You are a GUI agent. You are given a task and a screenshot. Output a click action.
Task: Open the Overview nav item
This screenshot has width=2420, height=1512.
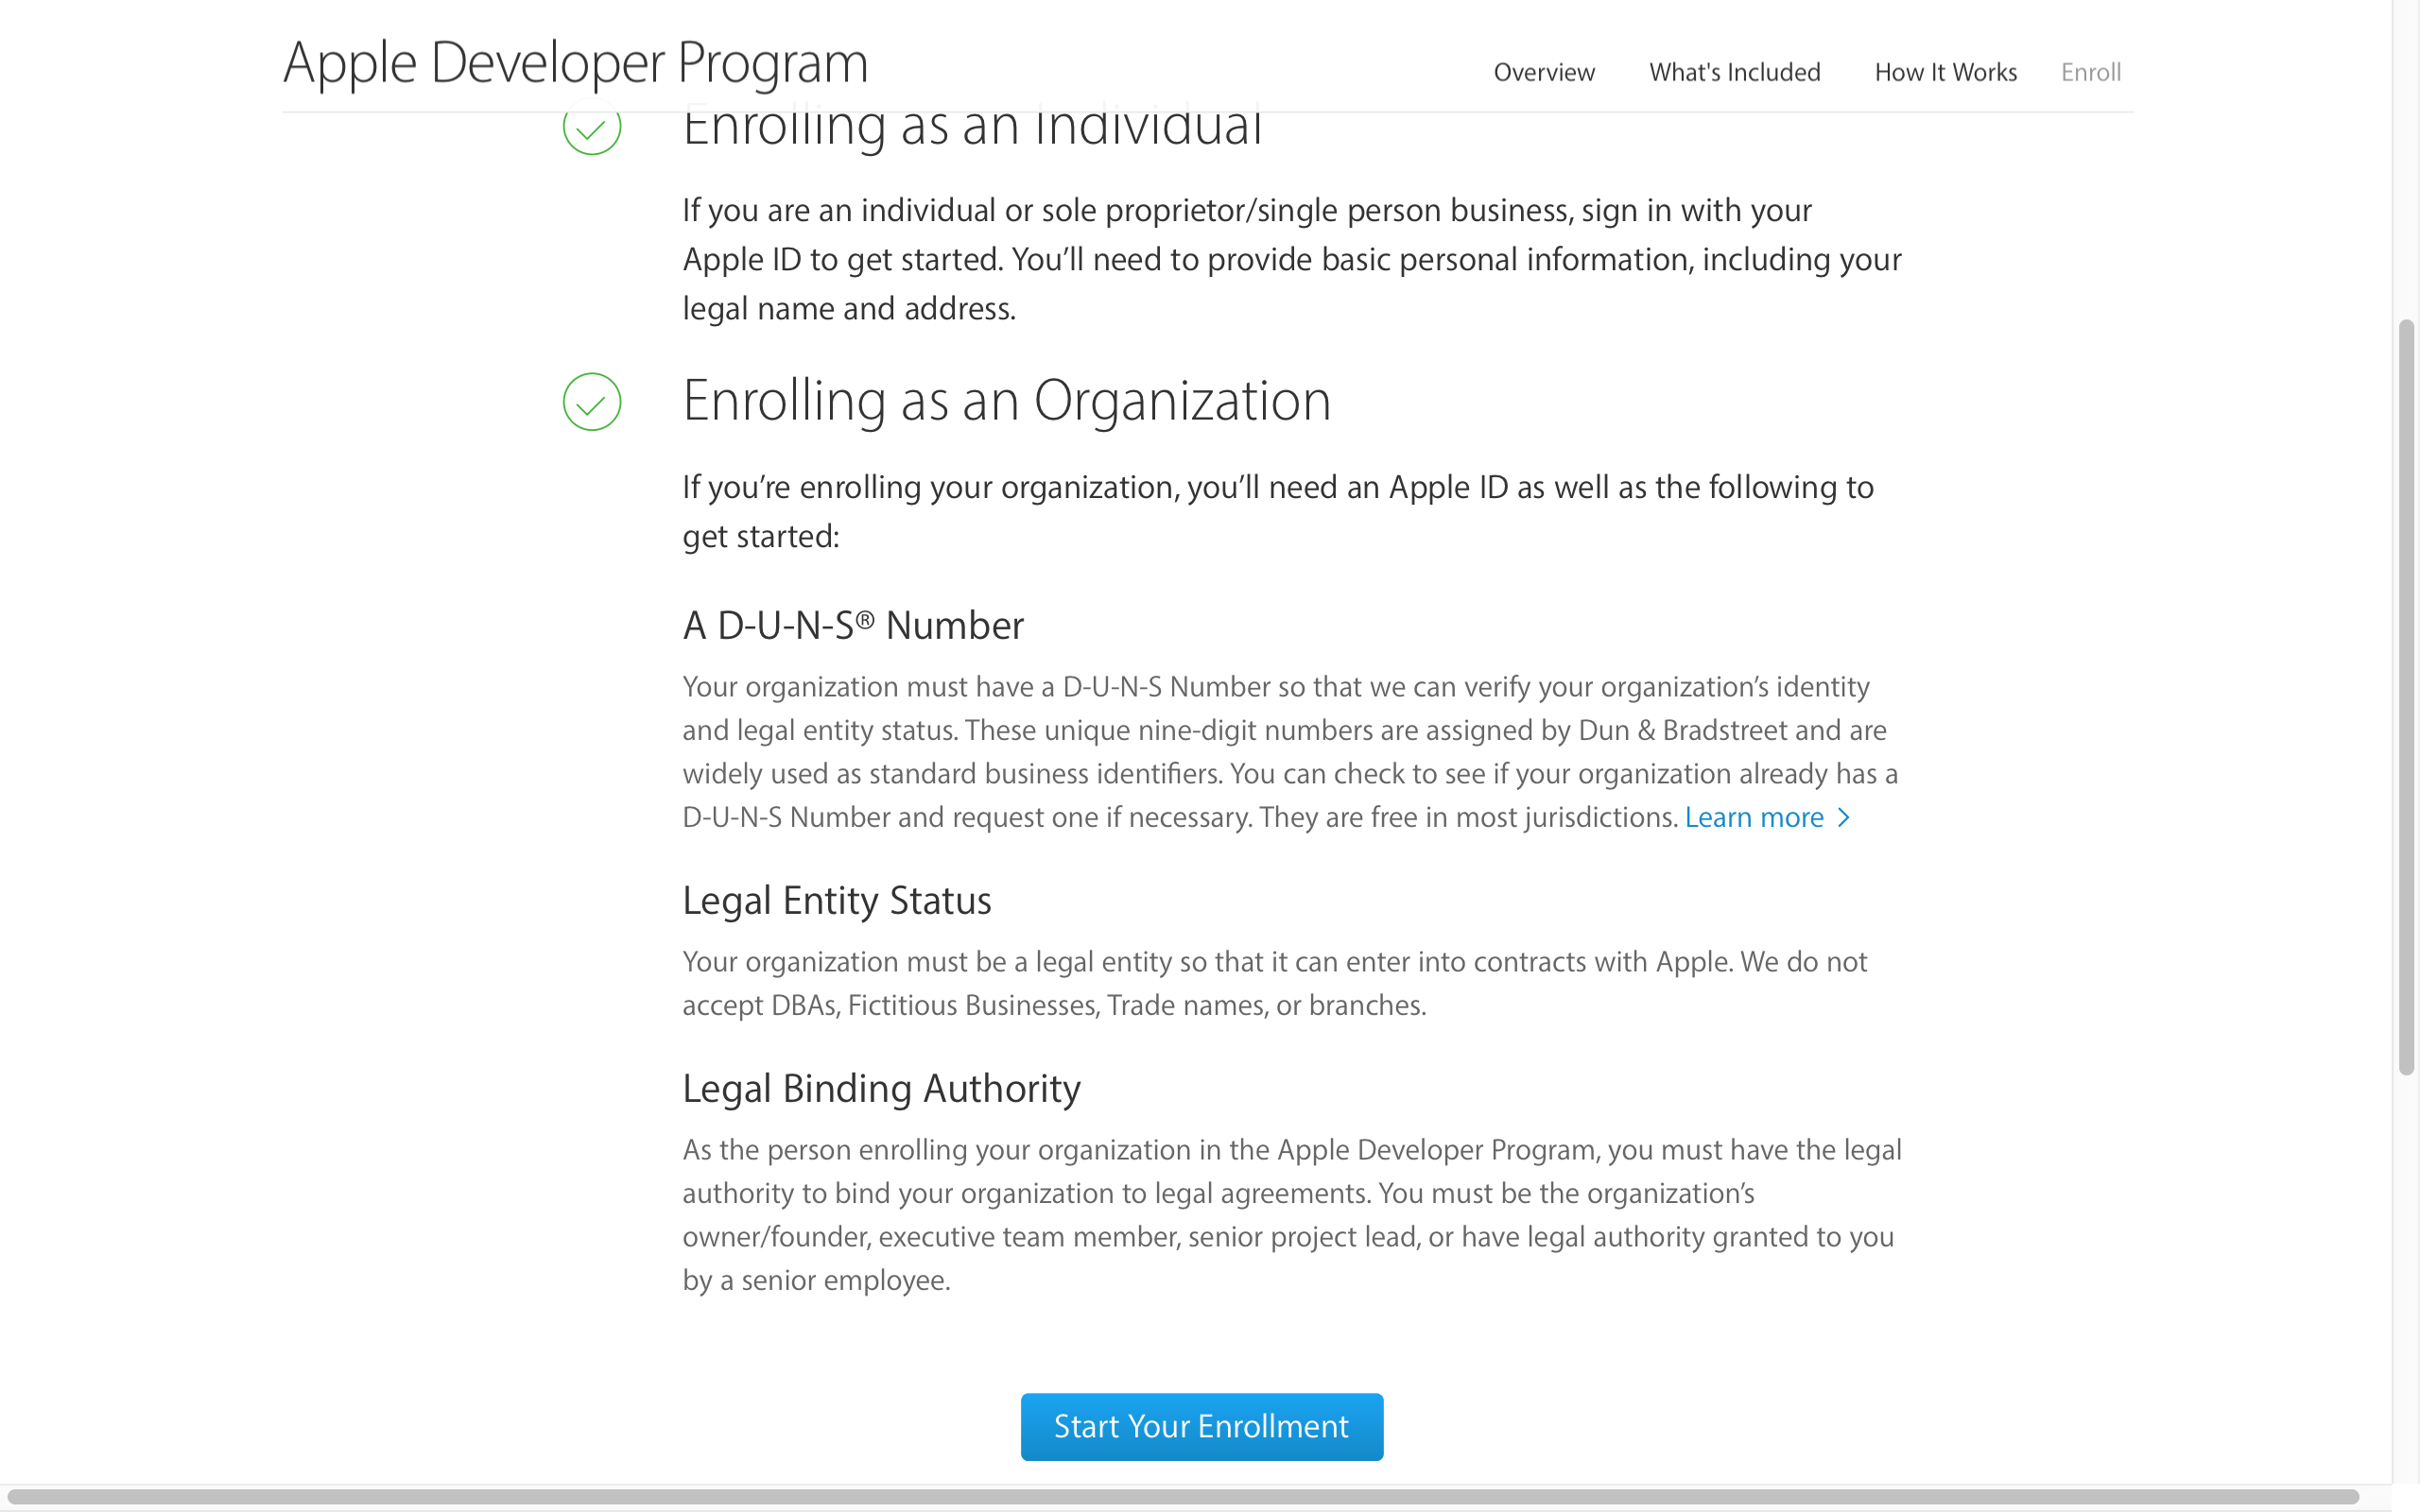(1543, 72)
